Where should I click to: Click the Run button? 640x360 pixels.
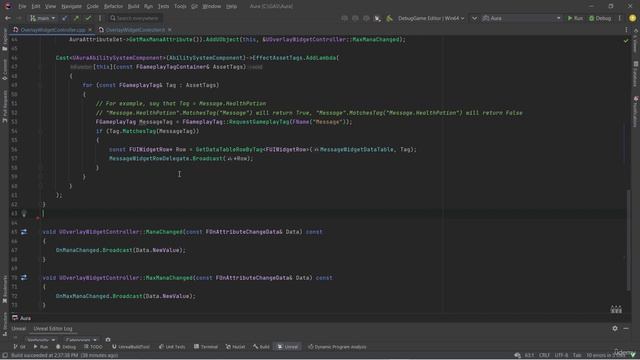[576, 18]
